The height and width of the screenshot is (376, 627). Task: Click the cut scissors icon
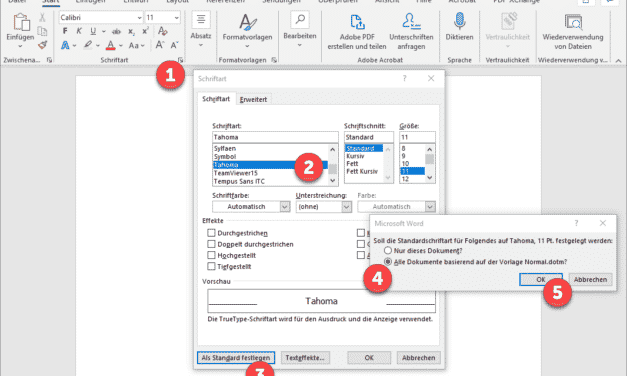click(x=42, y=17)
